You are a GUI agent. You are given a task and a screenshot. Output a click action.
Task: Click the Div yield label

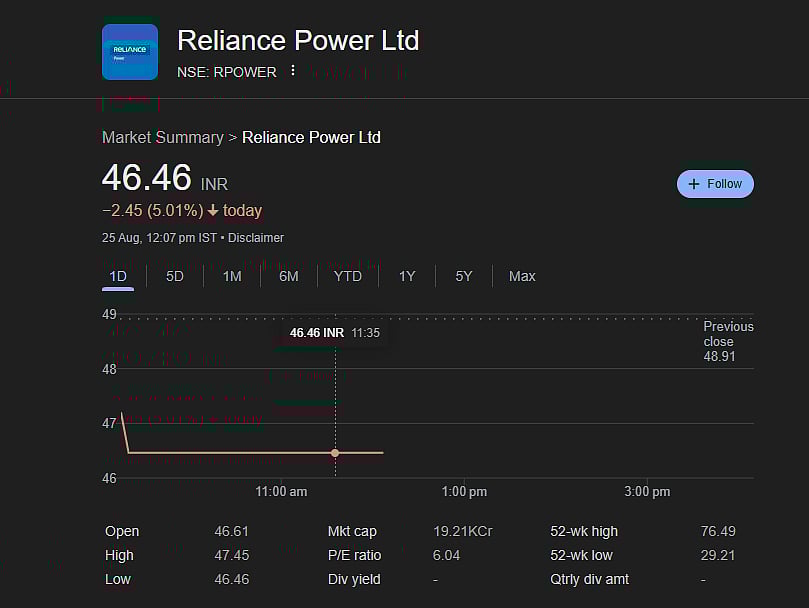[x=354, y=580]
